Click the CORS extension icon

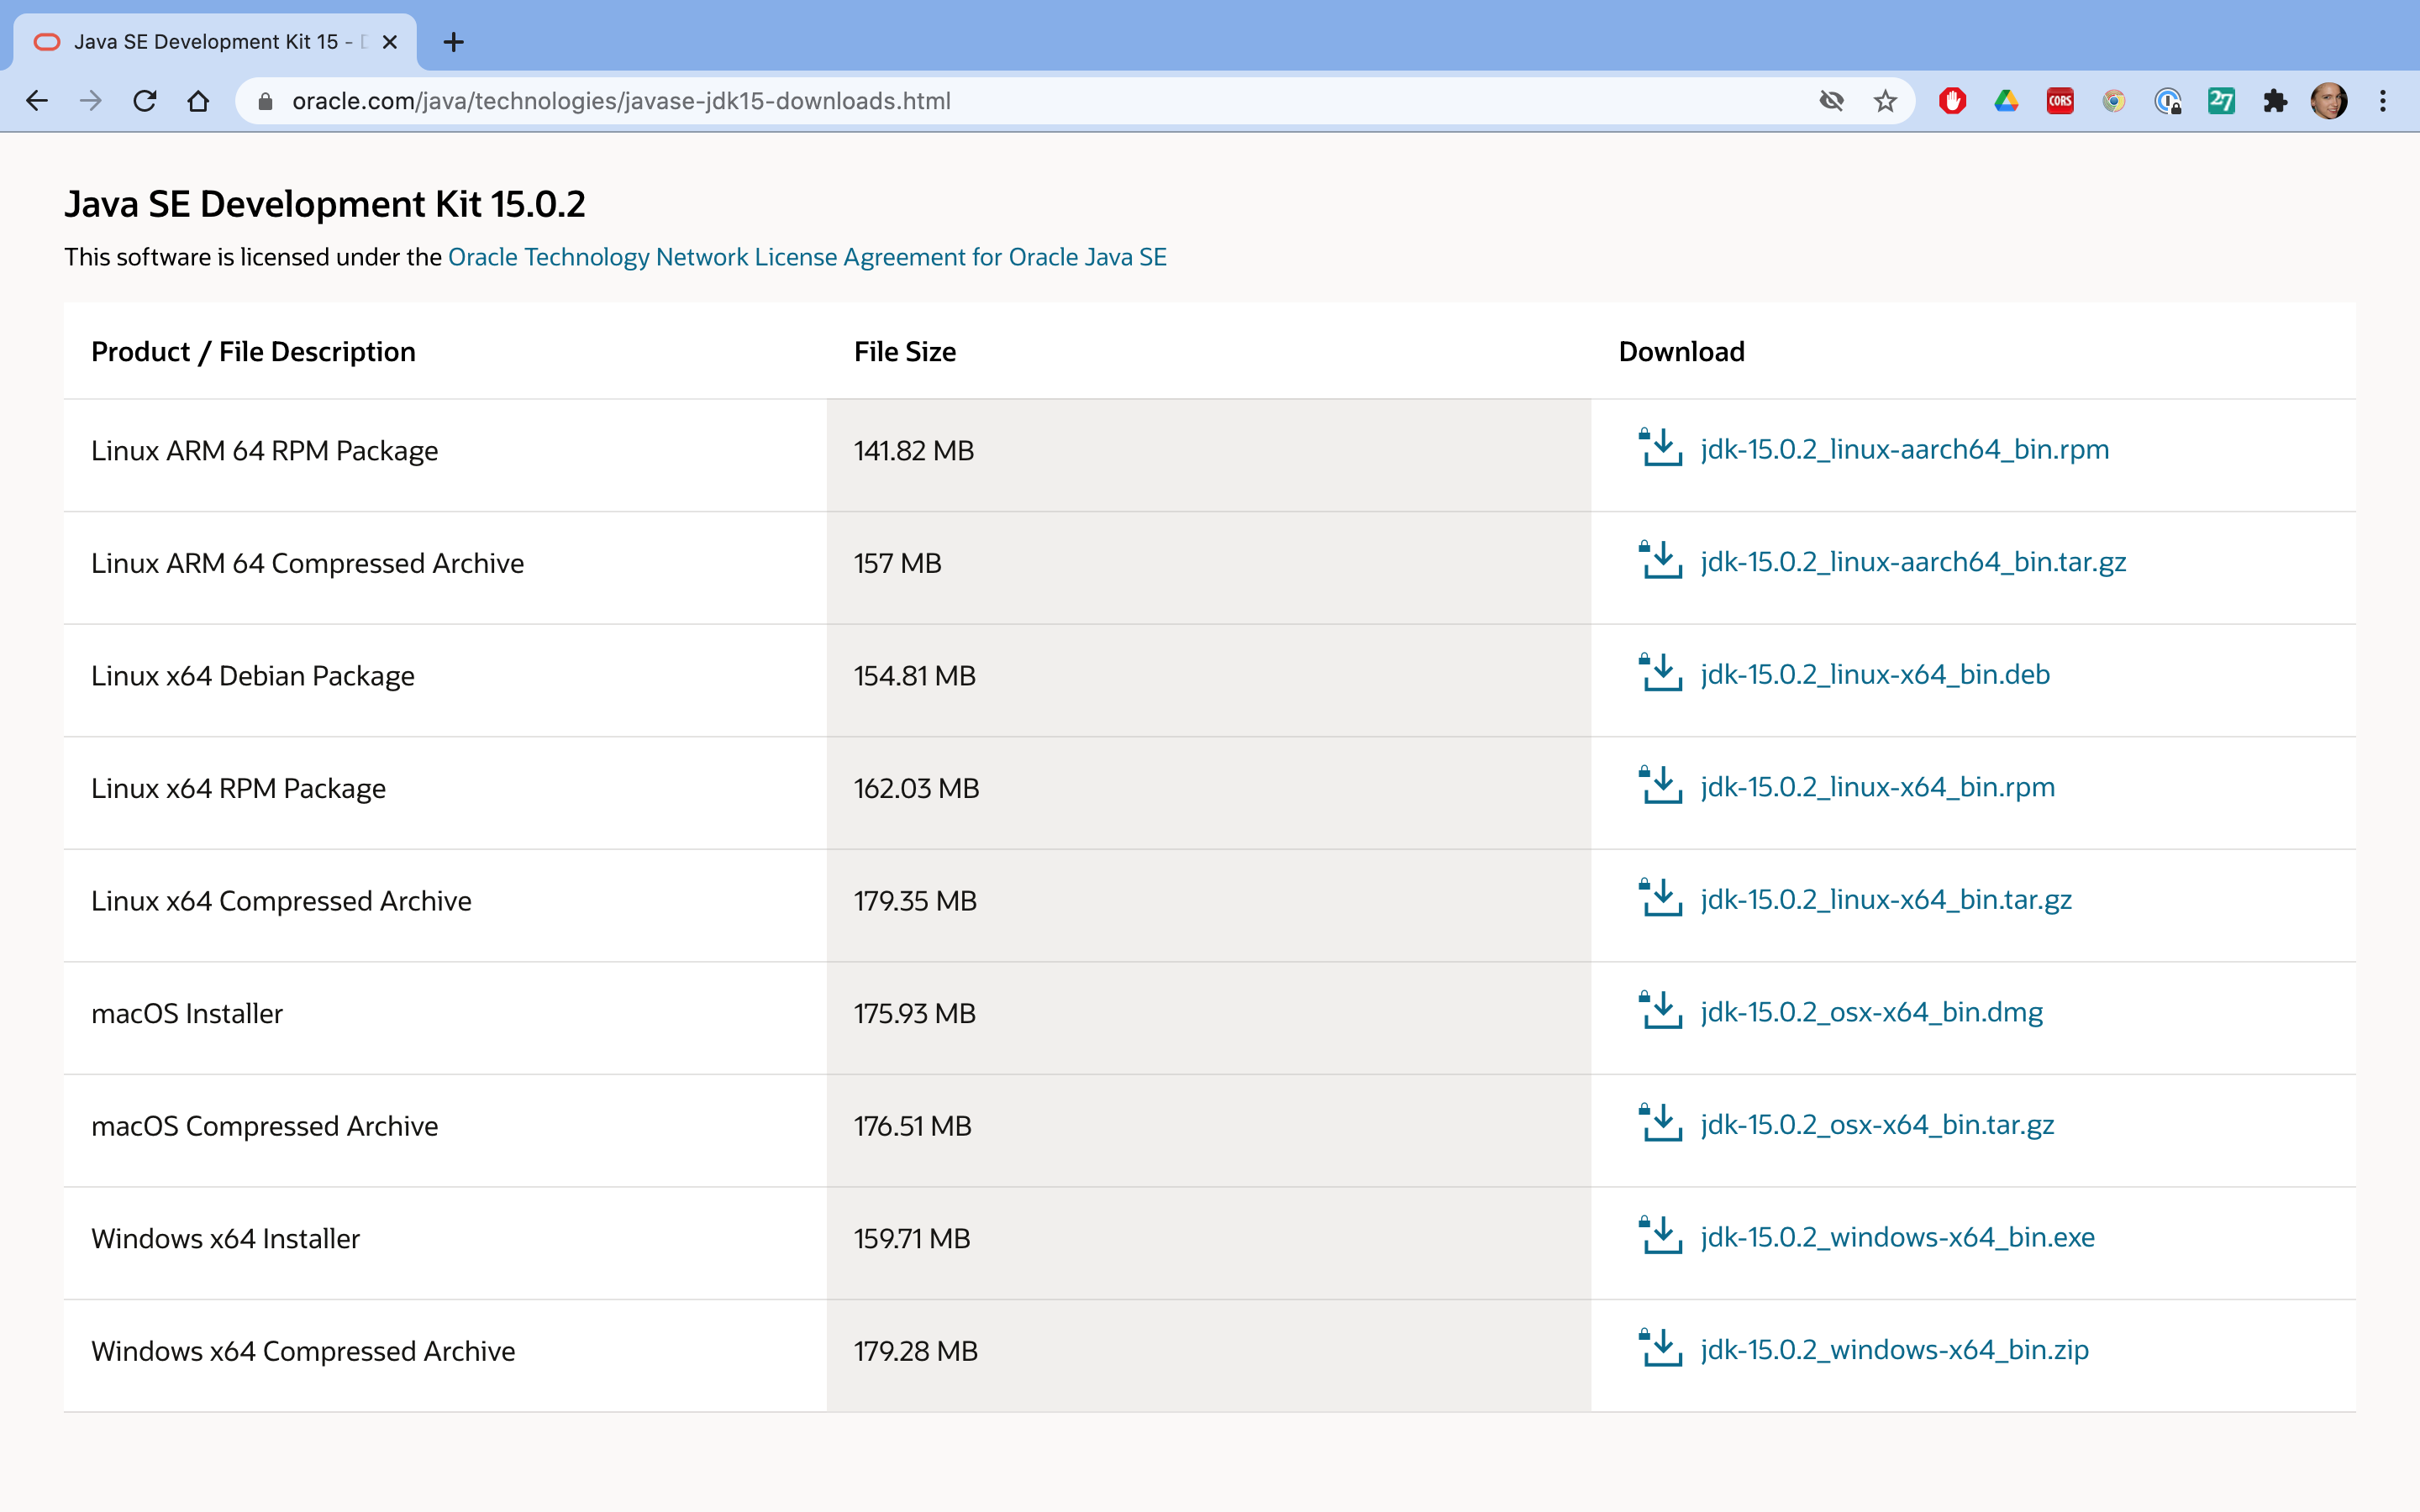[2060, 101]
